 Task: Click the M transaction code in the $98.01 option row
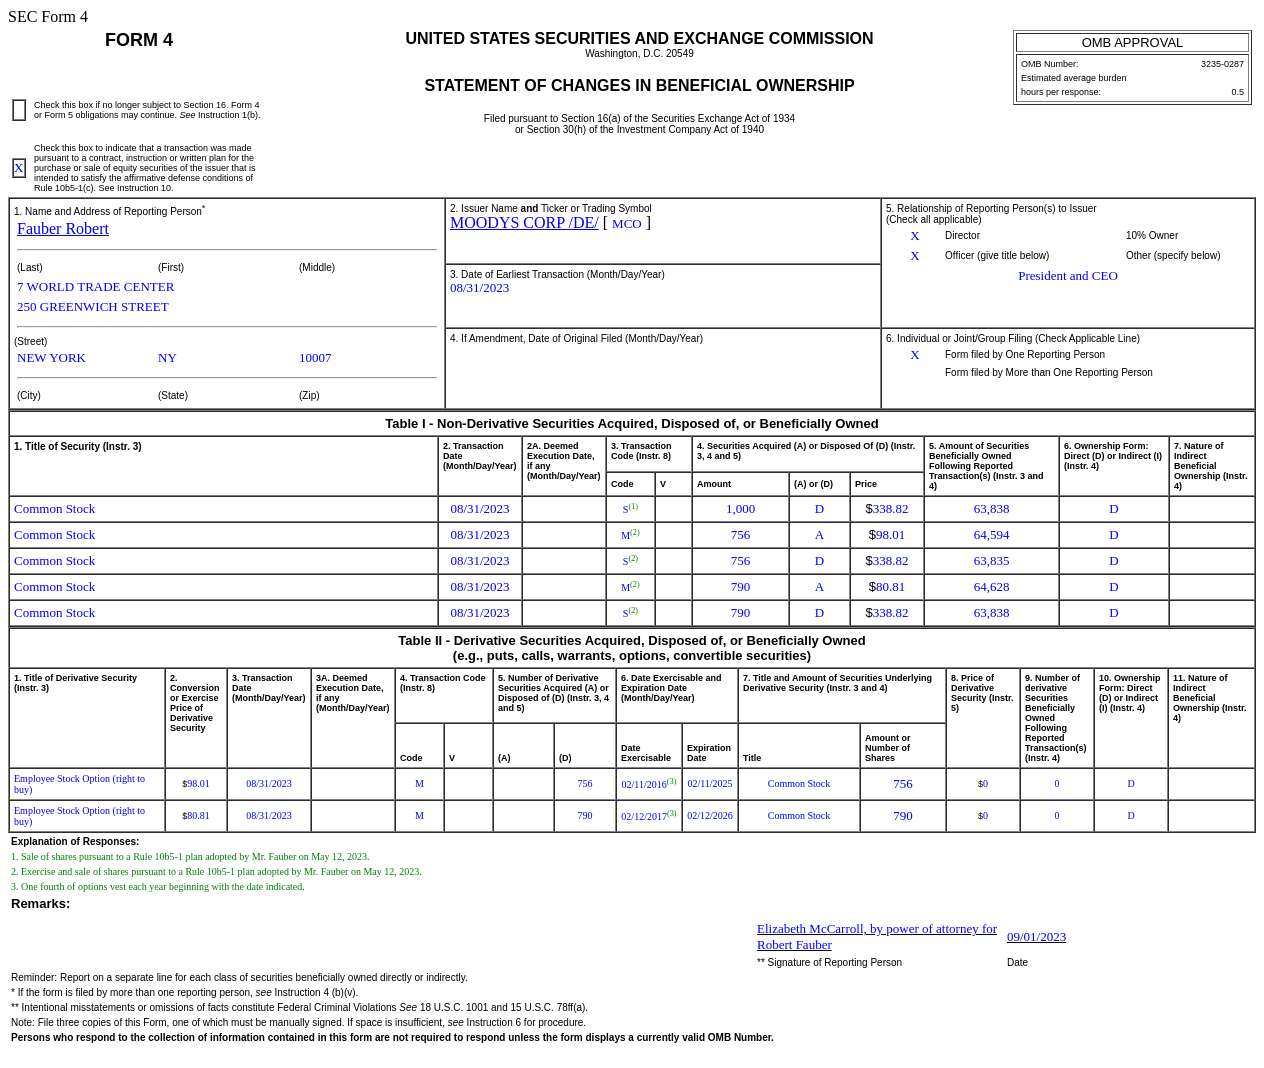coord(419,784)
